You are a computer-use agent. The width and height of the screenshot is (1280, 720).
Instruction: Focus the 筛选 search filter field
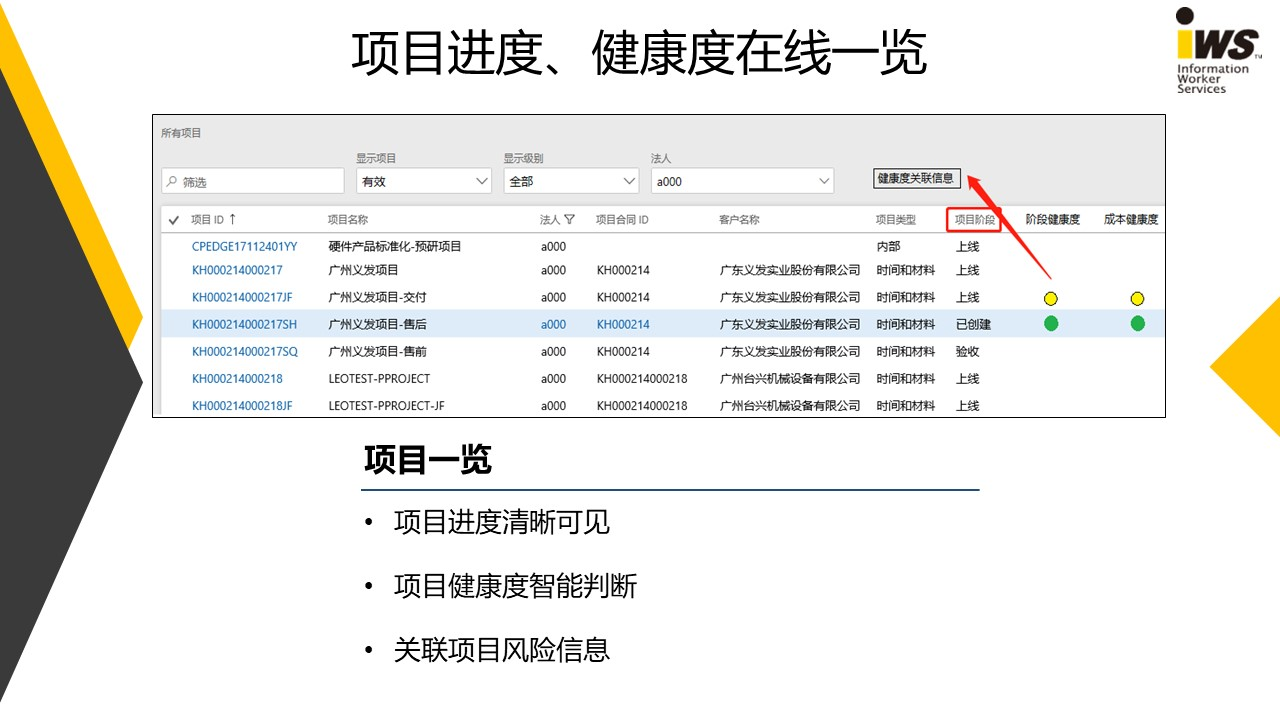click(x=253, y=181)
